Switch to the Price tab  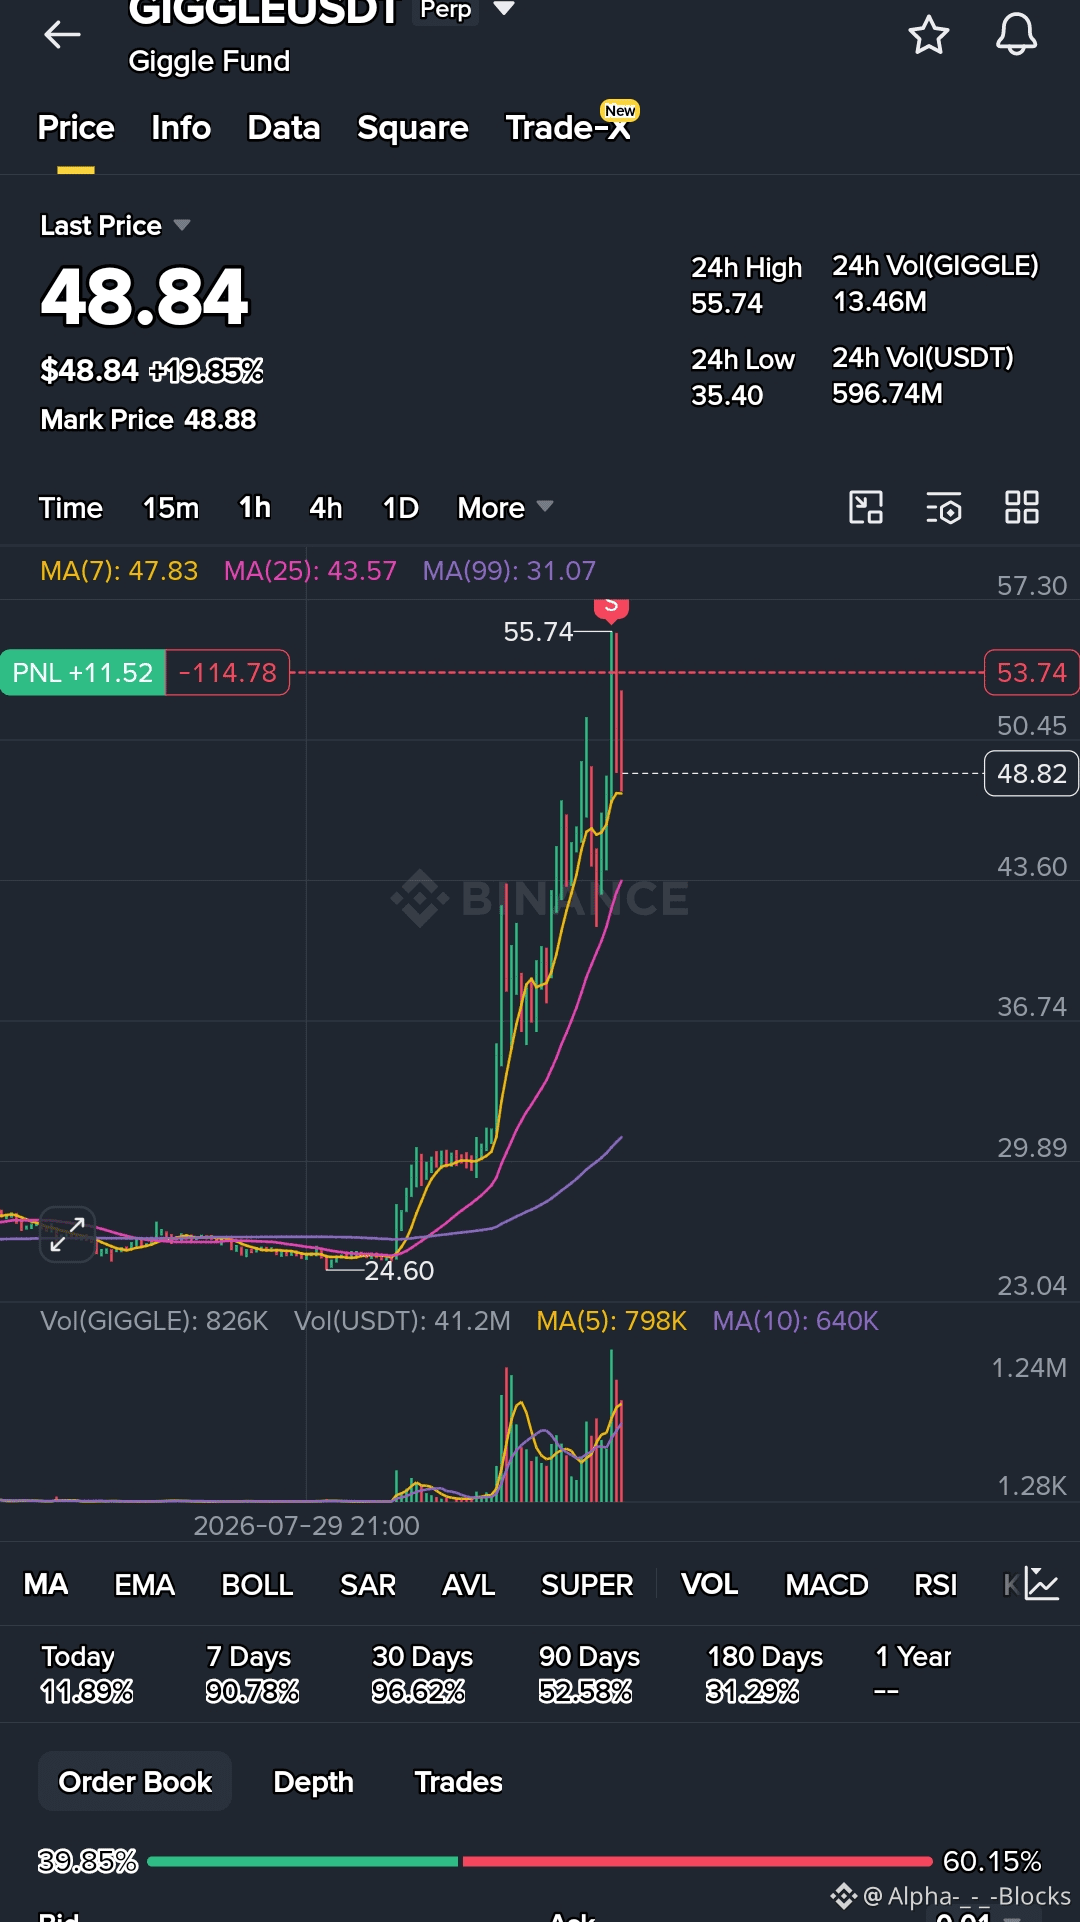76,128
